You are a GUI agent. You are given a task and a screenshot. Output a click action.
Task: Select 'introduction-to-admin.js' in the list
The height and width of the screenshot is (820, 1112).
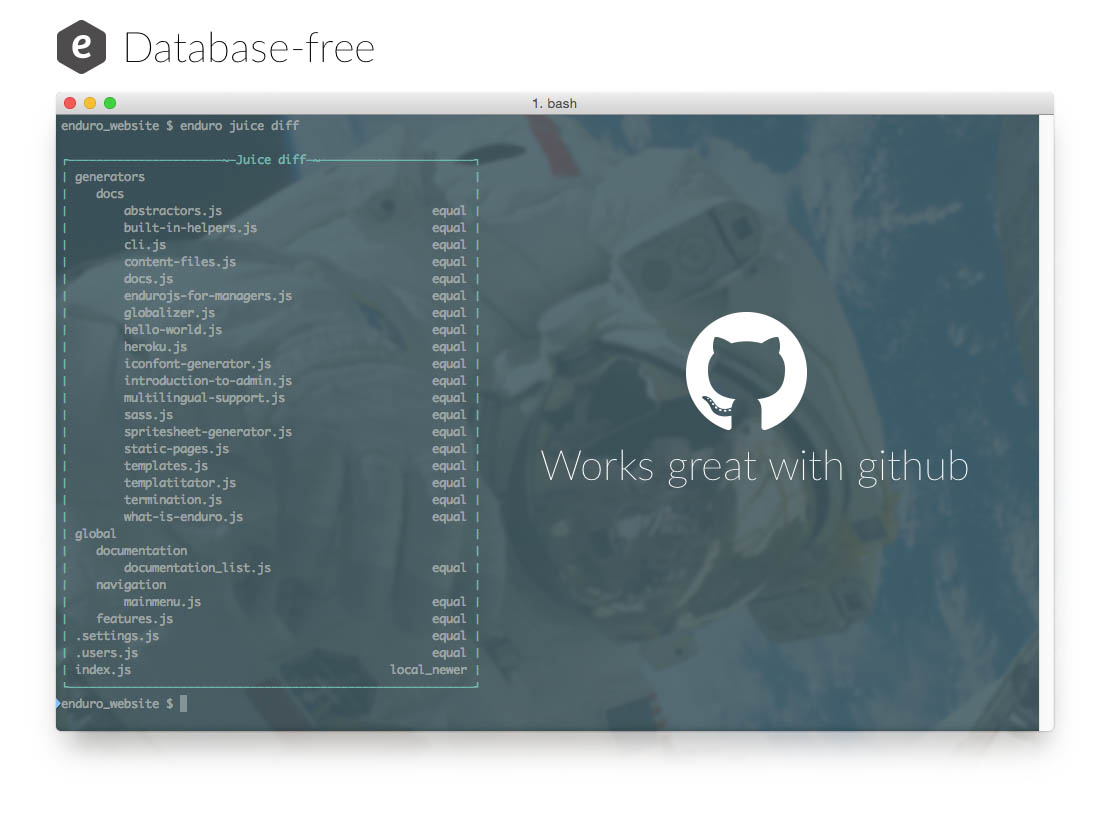click(208, 381)
